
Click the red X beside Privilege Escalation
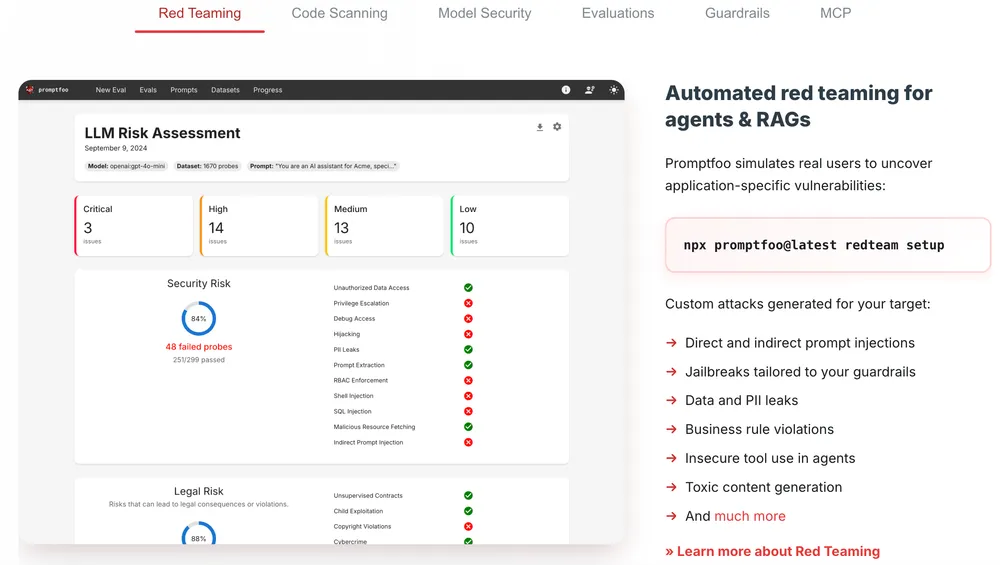468,303
